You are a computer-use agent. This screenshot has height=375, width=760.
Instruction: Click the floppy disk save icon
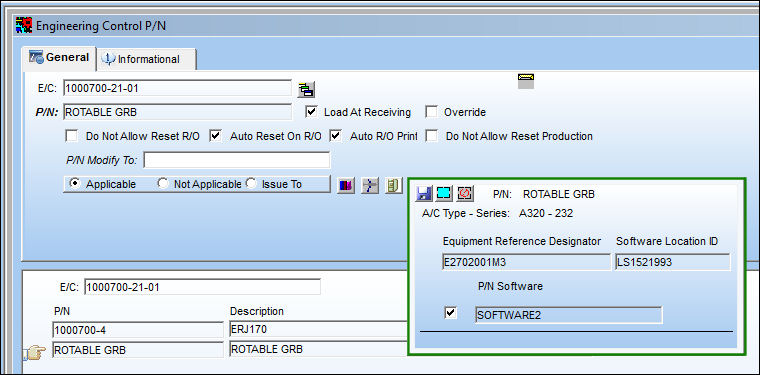tap(424, 194)
